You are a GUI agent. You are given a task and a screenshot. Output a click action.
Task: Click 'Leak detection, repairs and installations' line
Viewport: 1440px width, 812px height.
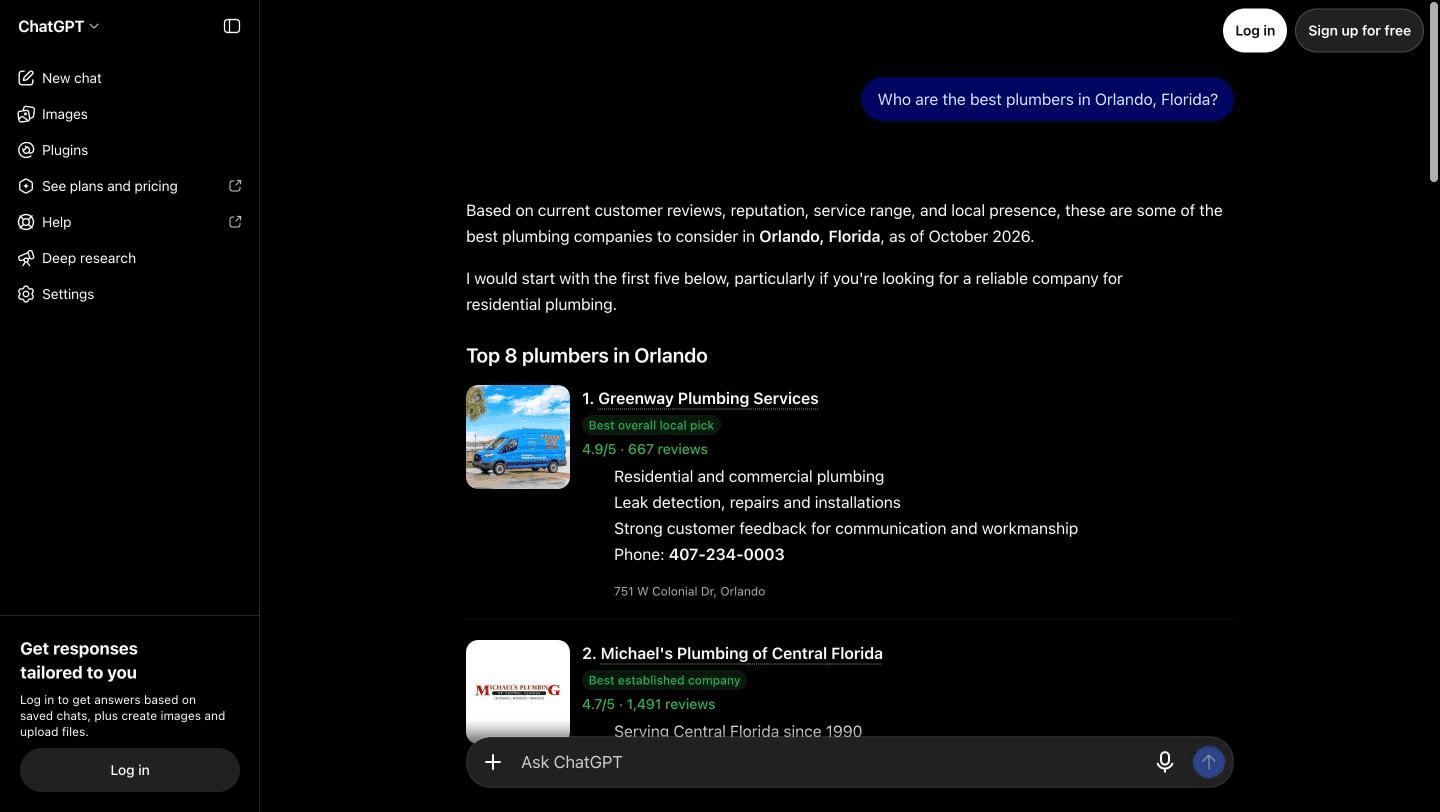click(x=757, y=502)
